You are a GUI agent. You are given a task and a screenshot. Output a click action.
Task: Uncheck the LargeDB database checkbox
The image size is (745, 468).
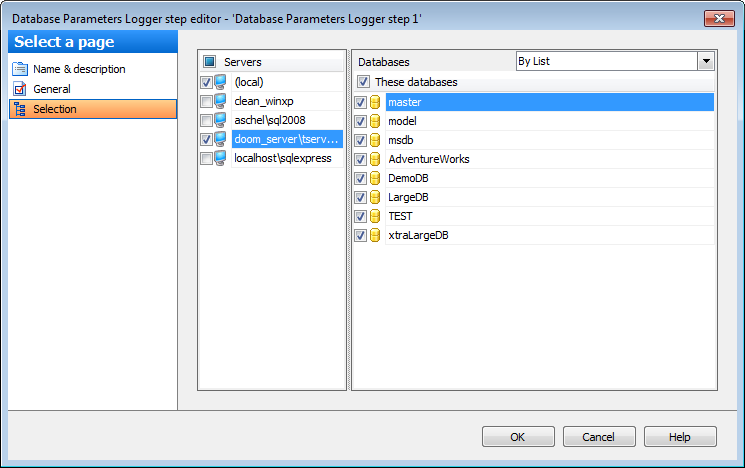pyautogui.click(x=361, y=197)
